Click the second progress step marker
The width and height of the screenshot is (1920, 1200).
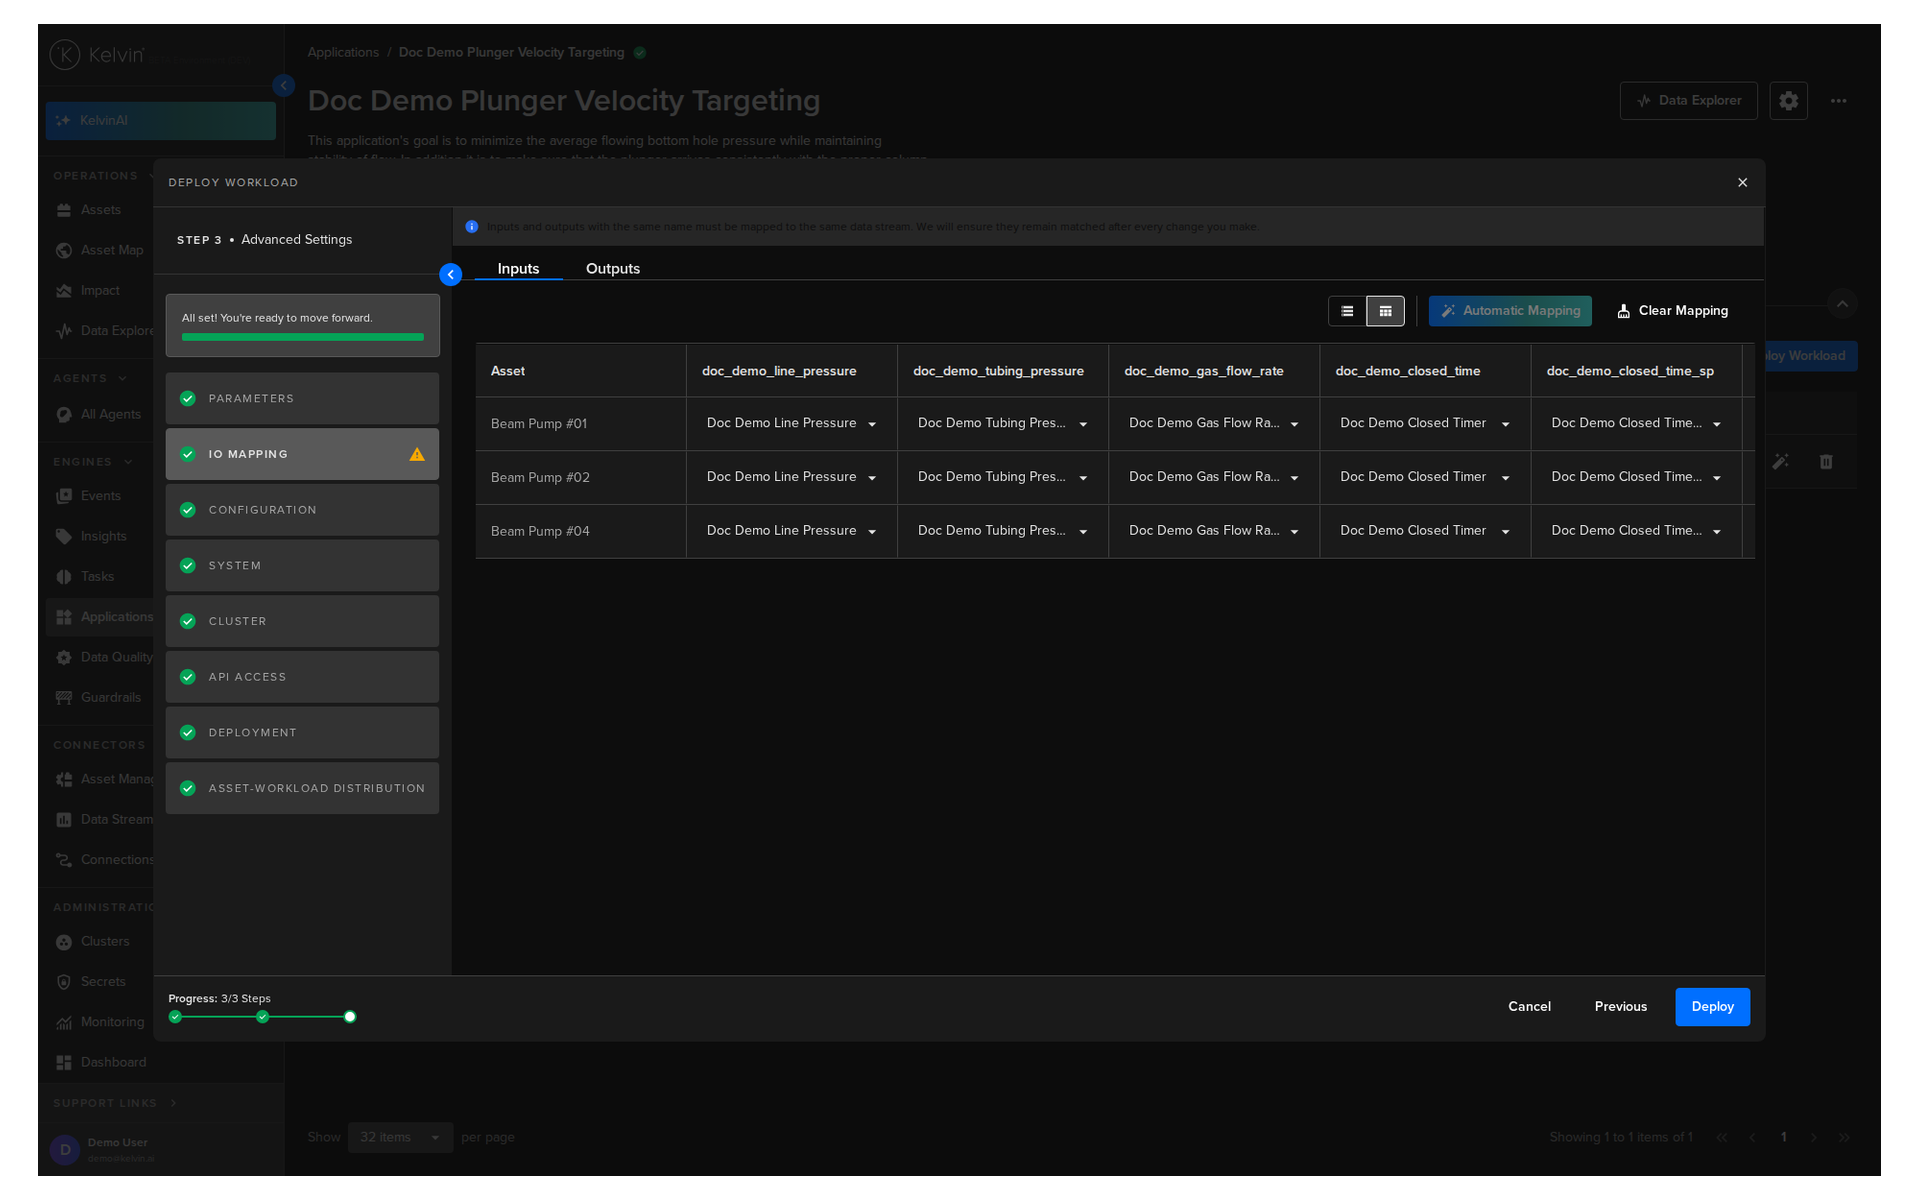pyautogui.click(x=262, y=1017)
